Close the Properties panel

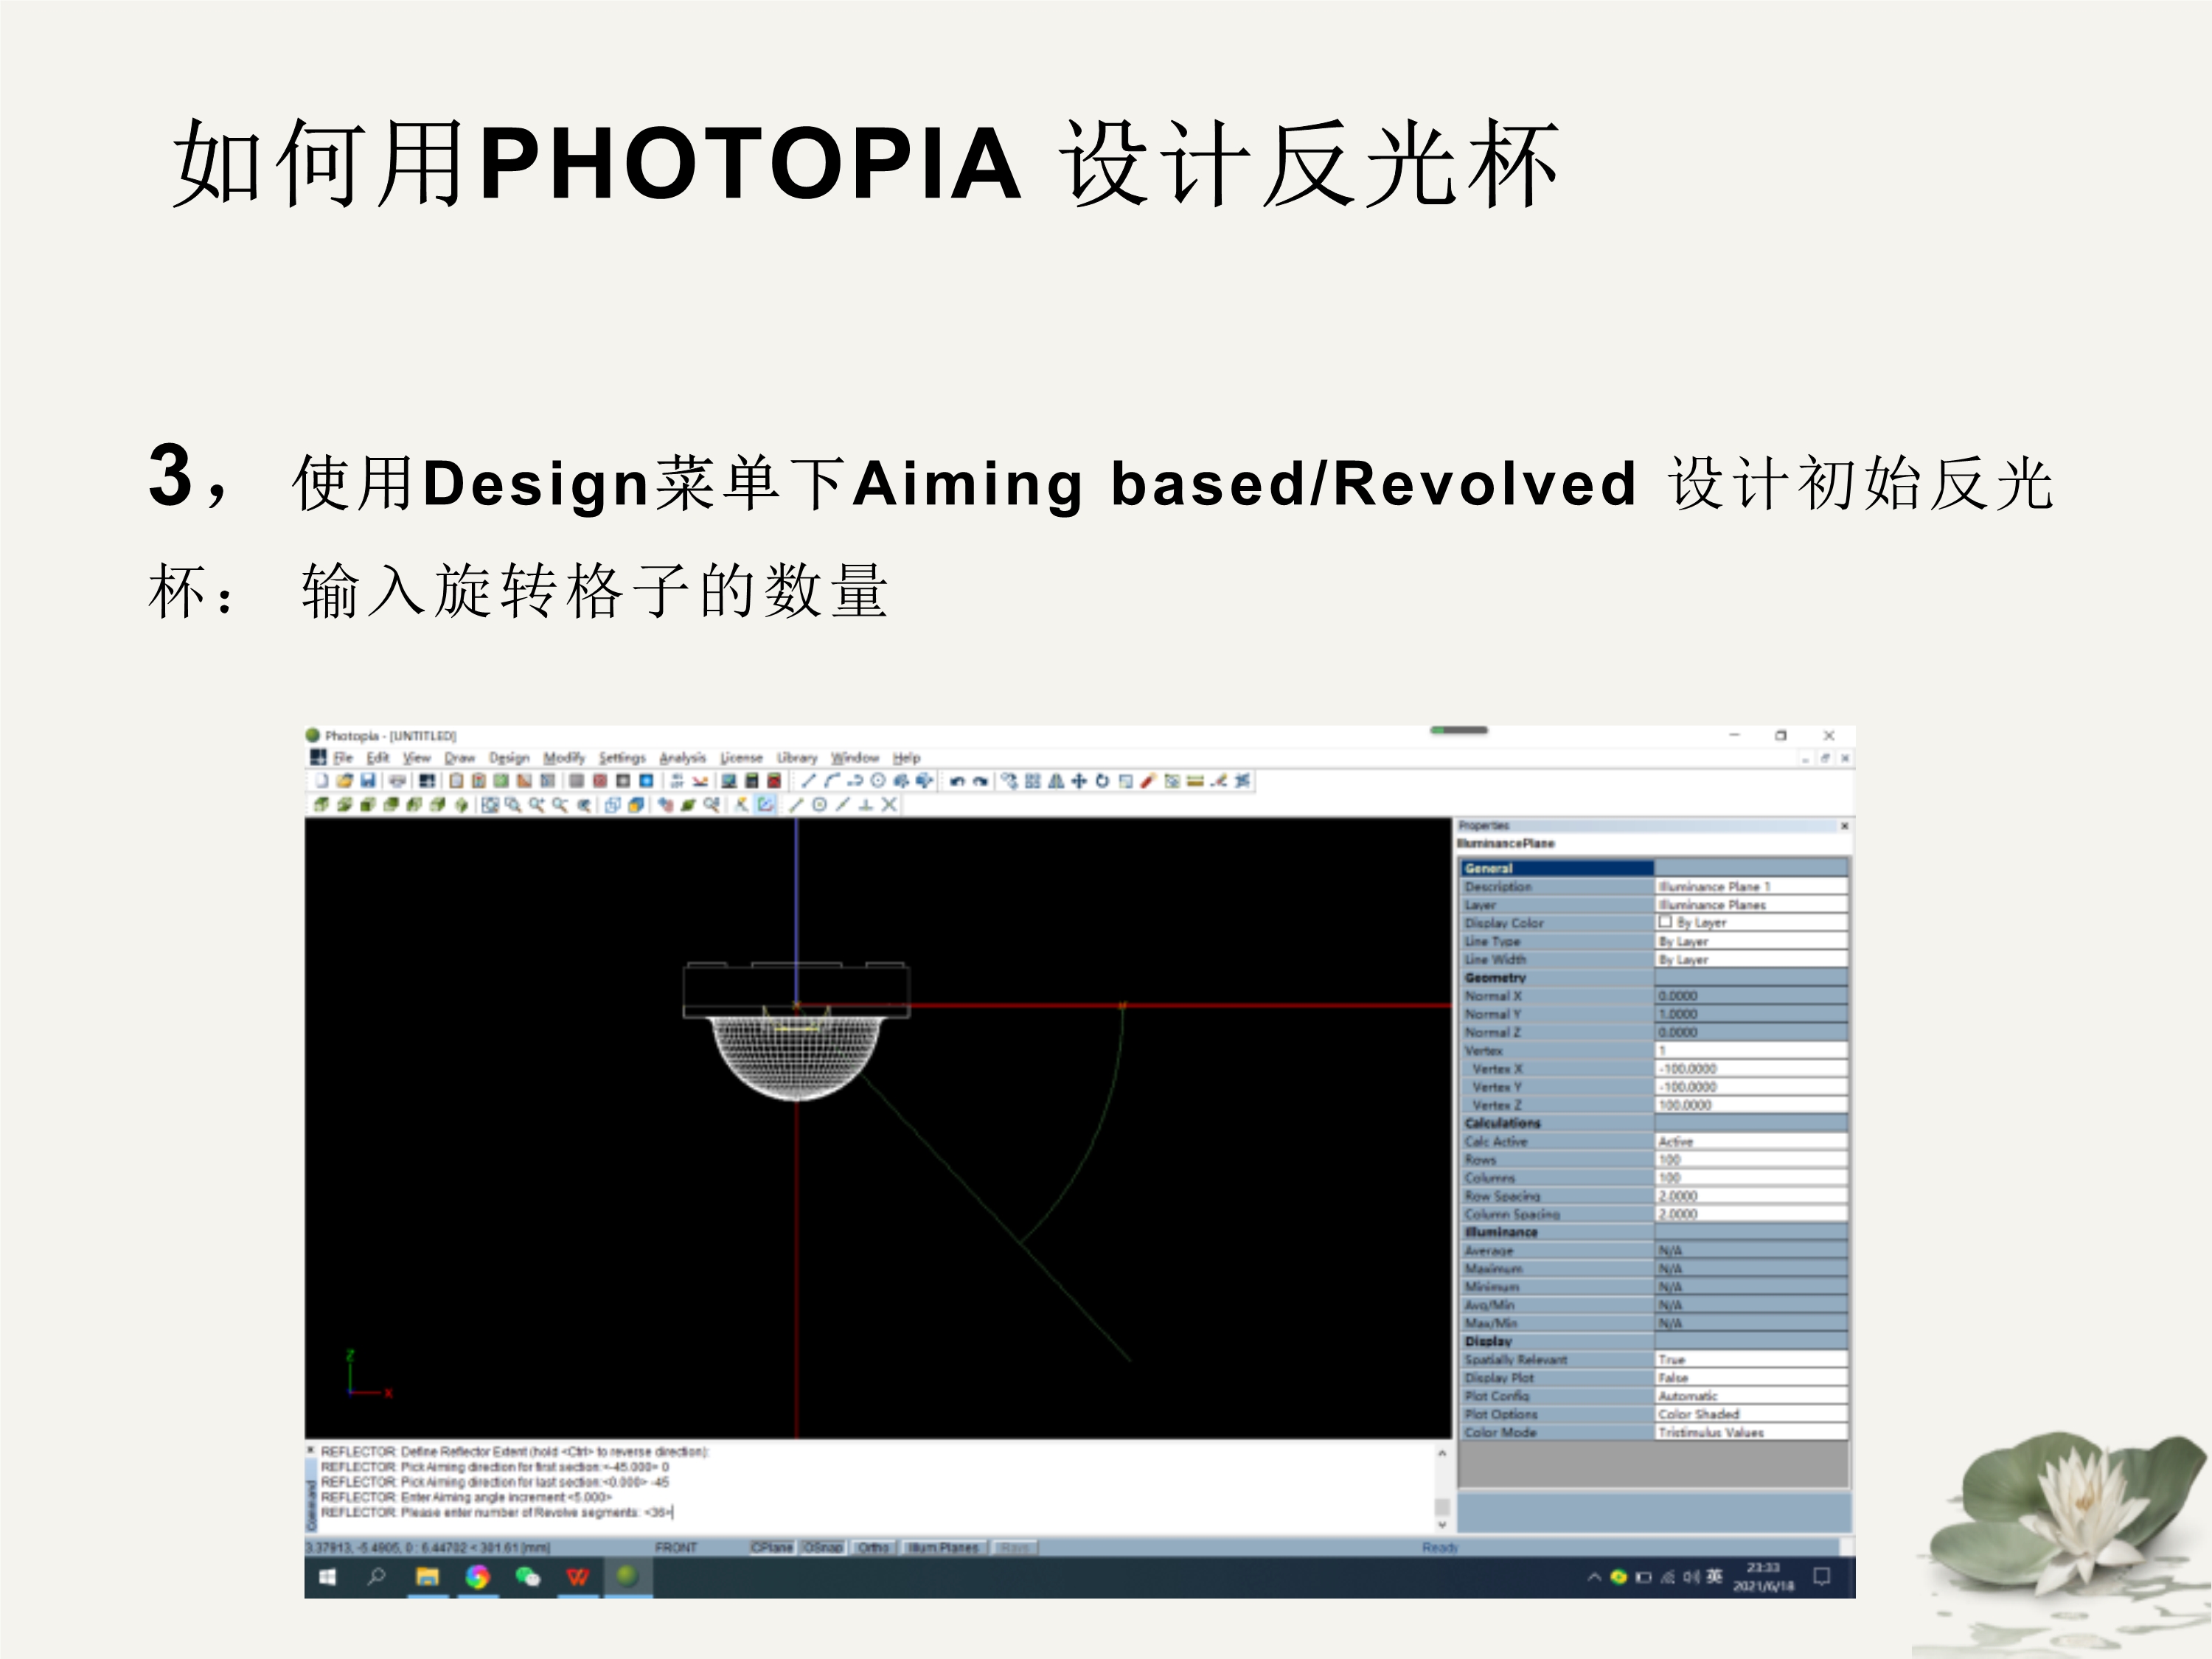click(1844, 826)
